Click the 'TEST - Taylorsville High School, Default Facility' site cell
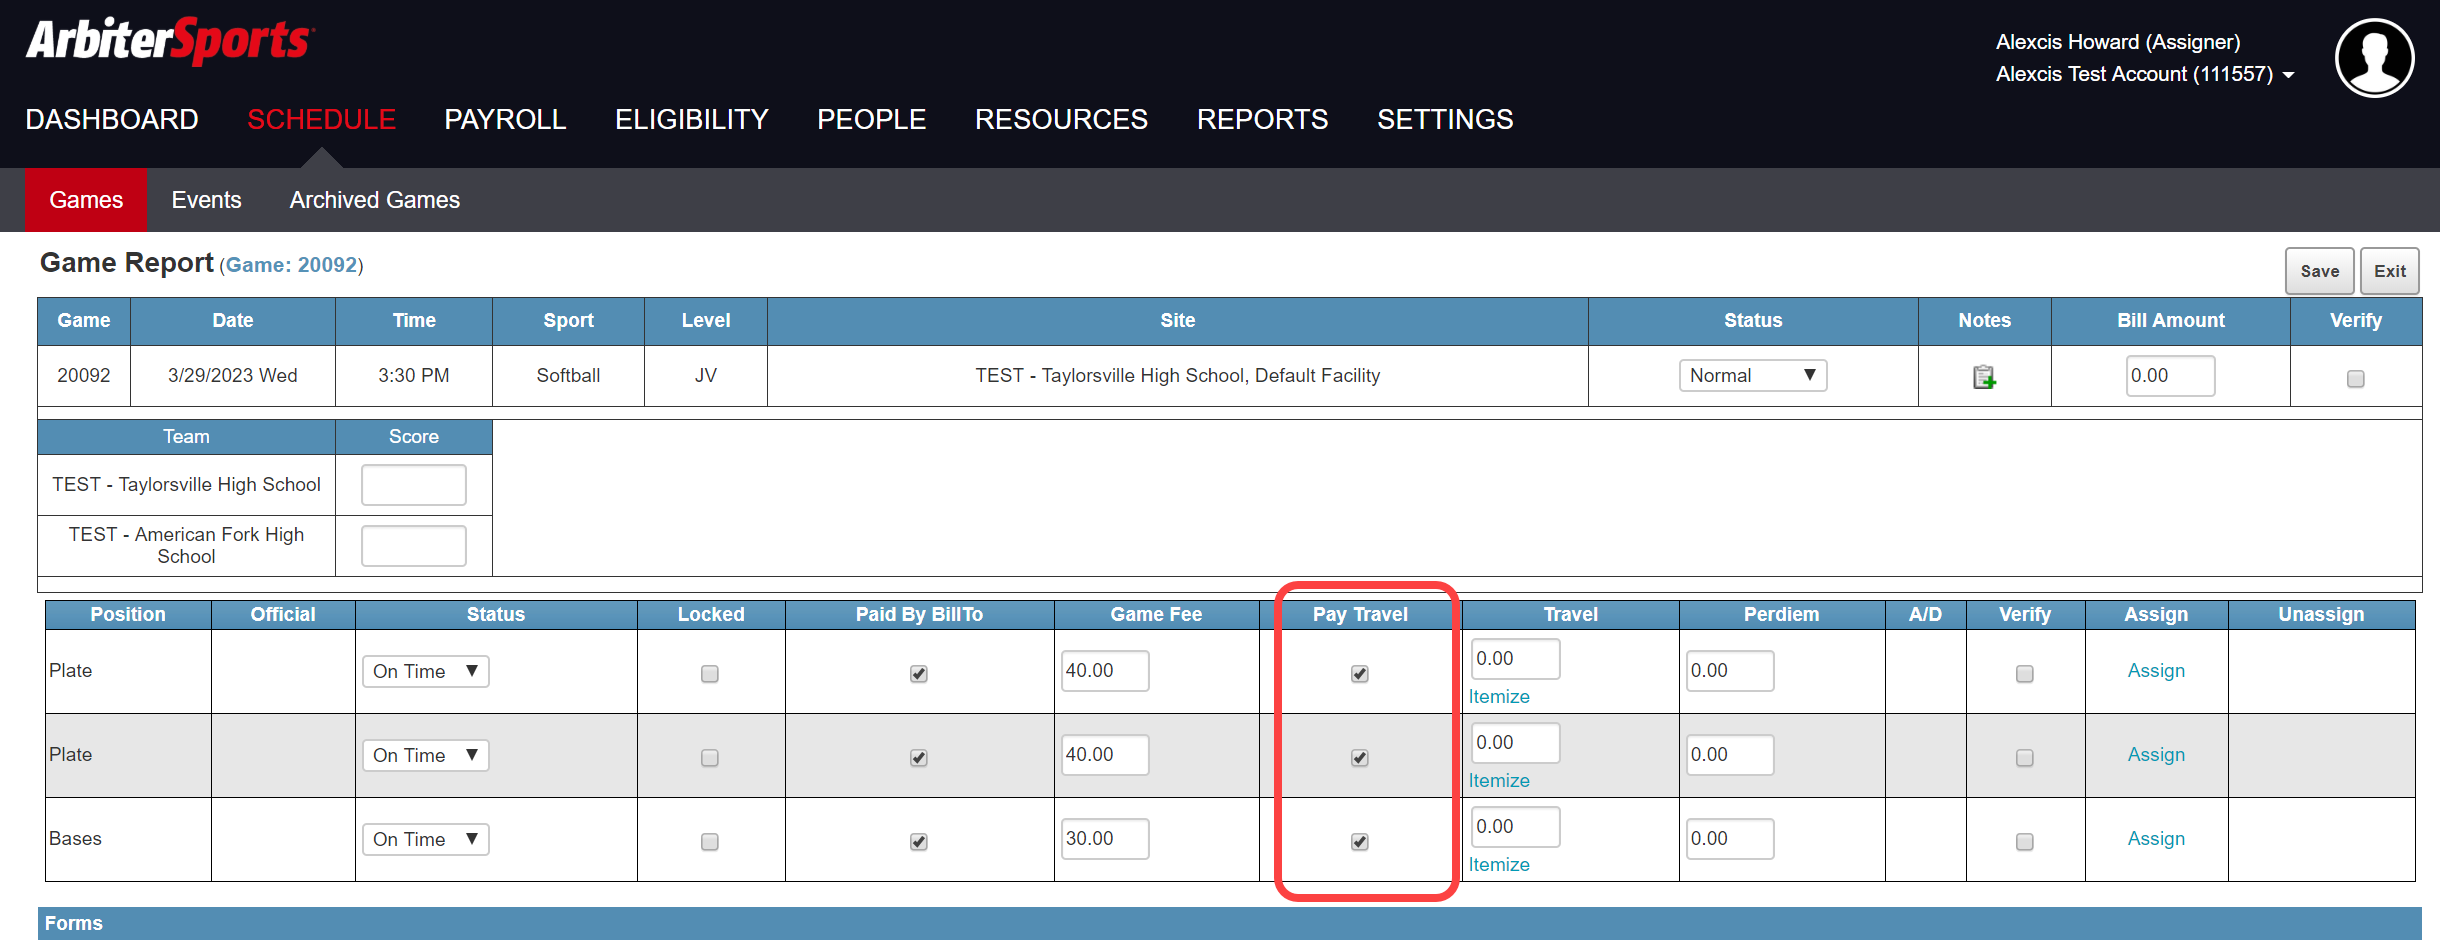Image resolution: width=2440 pixels, height=940 pixels. (x=1177, y=375)
